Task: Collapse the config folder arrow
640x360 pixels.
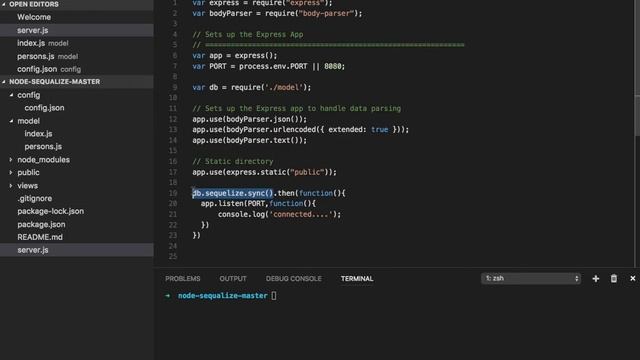Action: point(11,95)
